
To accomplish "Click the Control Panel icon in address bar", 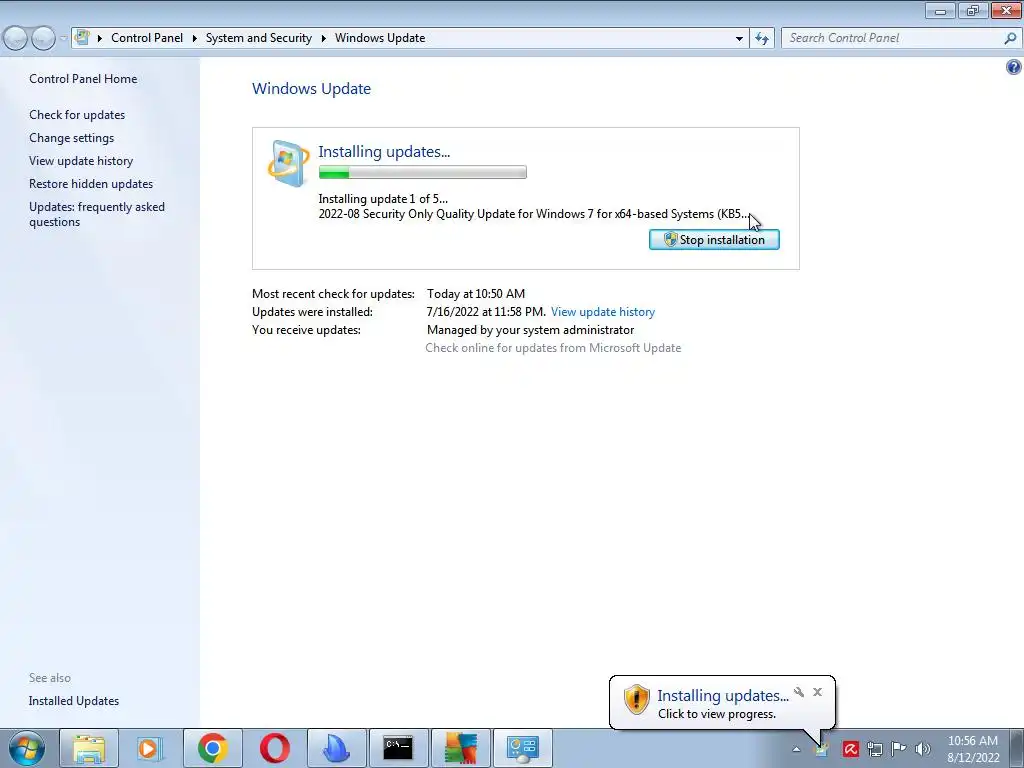I will (x=82, y=37).
